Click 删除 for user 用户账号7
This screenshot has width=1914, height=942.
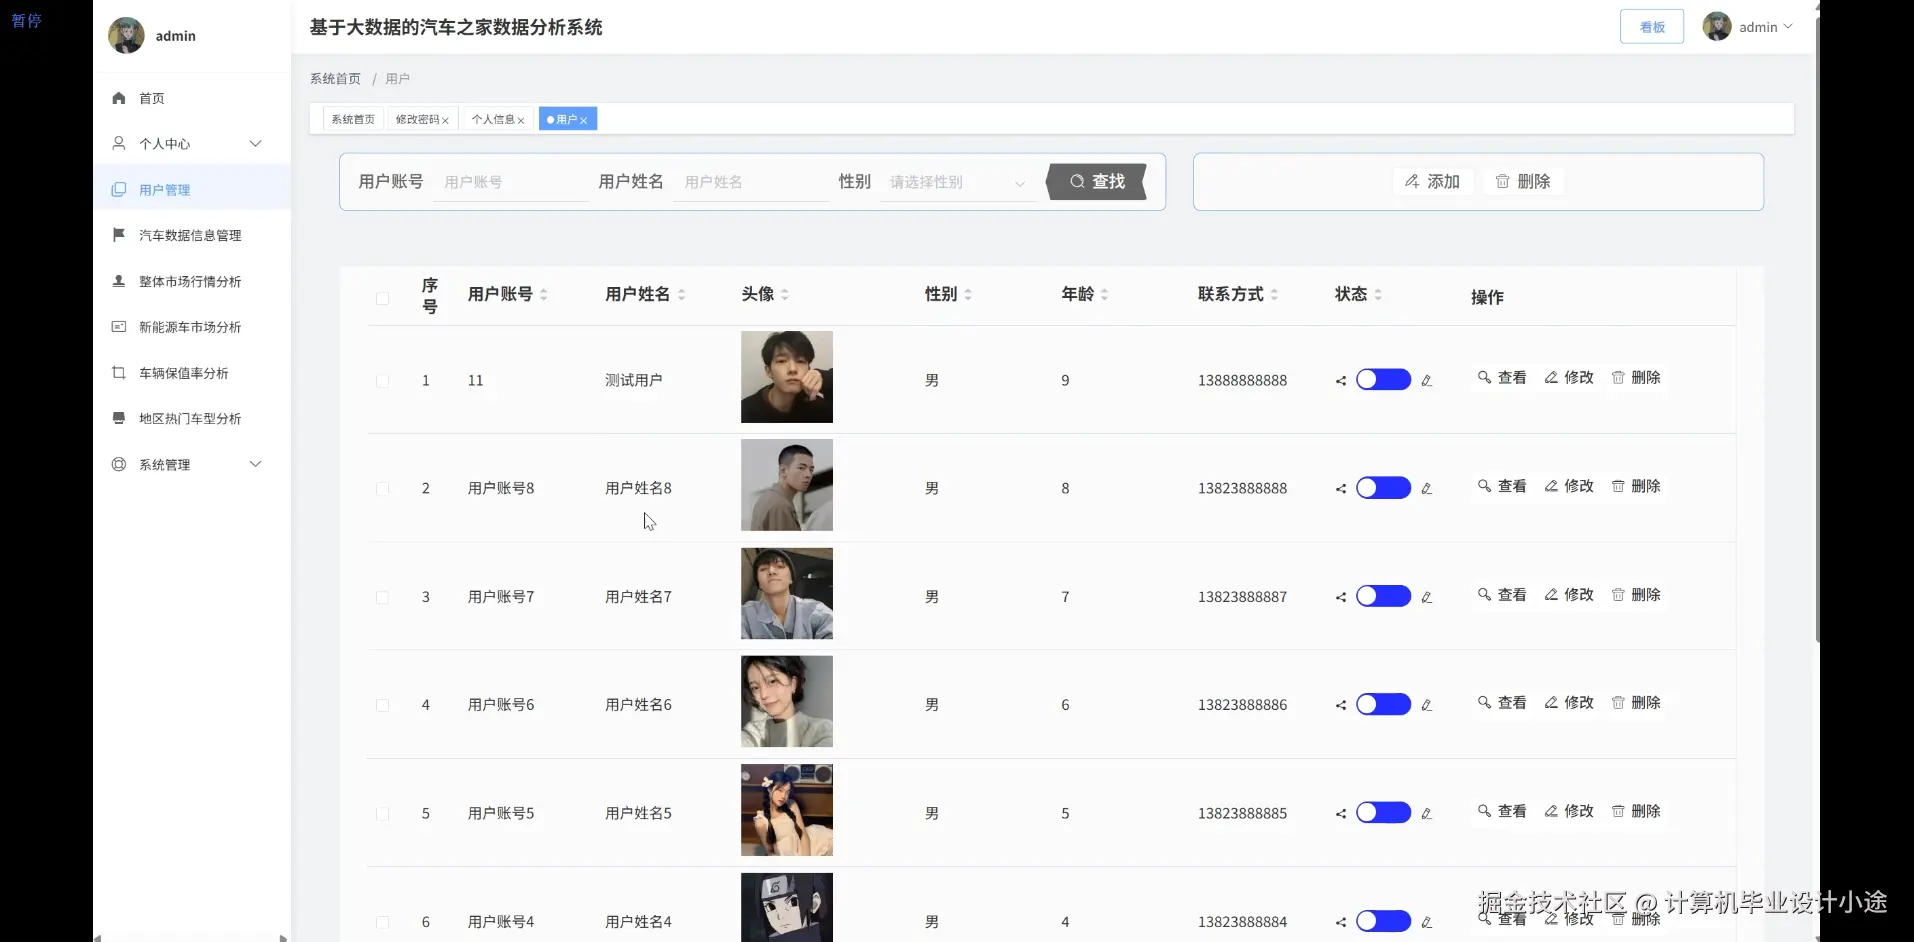[1636, 595]
